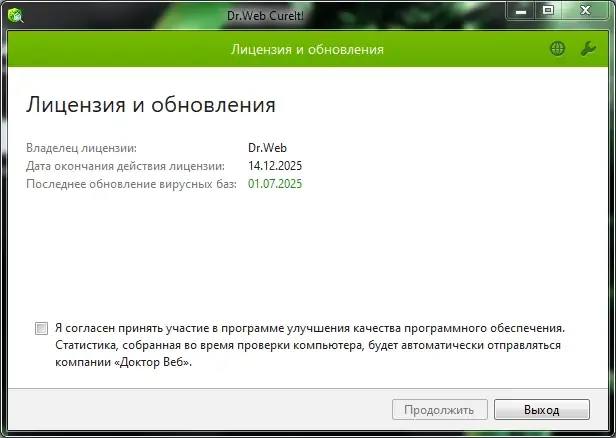Click the label Владелец лицензии
This screenshot has height=438, width=616.
[81, 148]
